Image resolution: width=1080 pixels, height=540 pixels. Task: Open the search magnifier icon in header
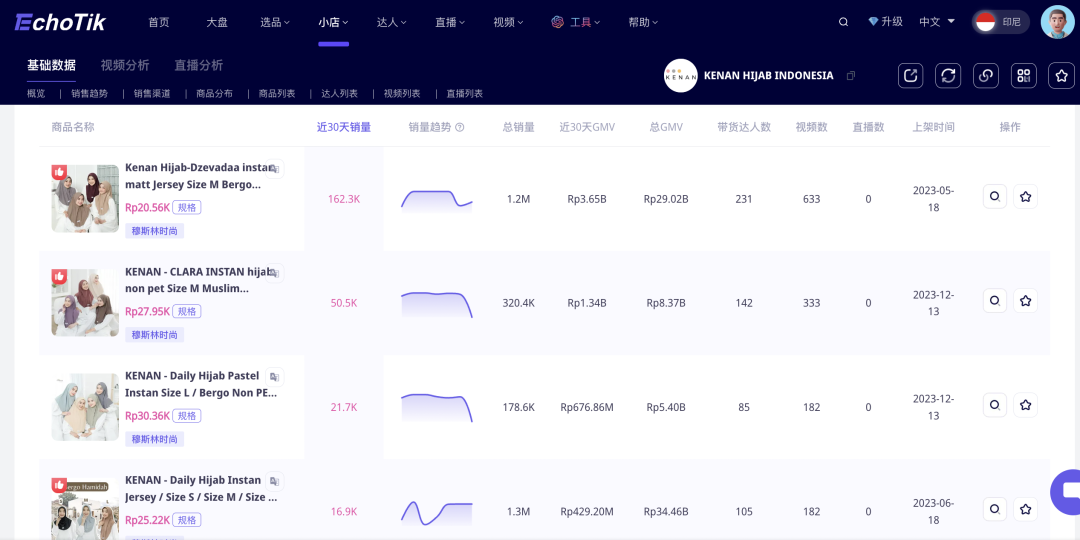843,22
